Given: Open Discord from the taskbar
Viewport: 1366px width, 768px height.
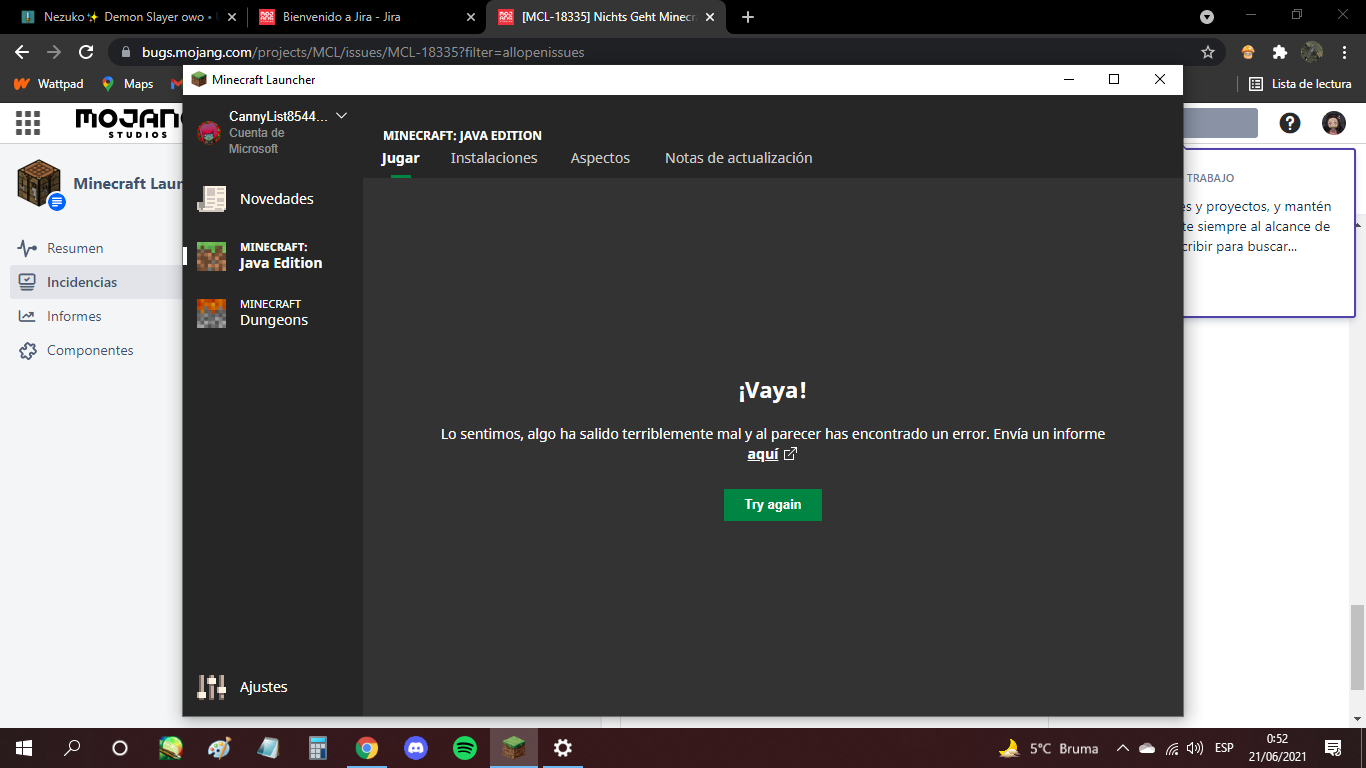Looking at the screenshot, I should click(x=415, y=747).
